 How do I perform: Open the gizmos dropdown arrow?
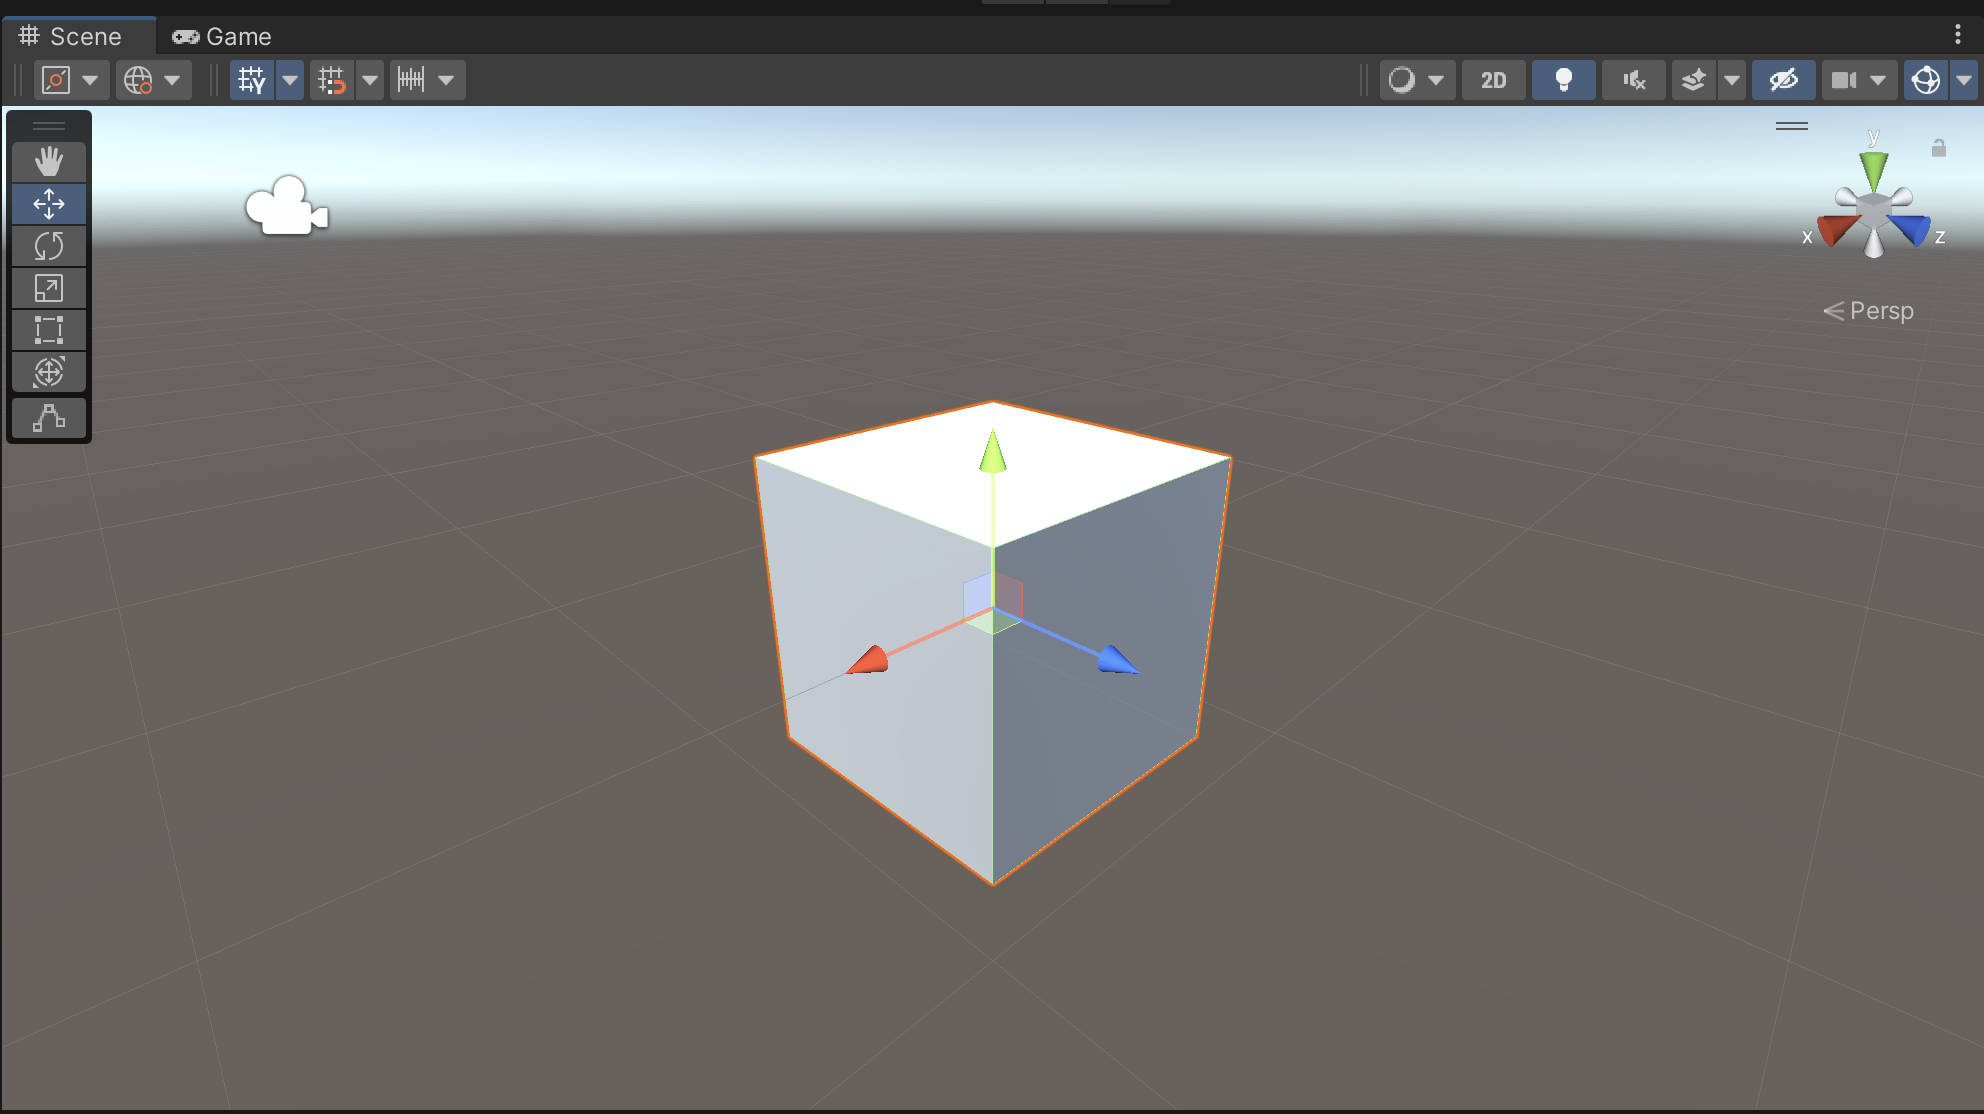1964,80
